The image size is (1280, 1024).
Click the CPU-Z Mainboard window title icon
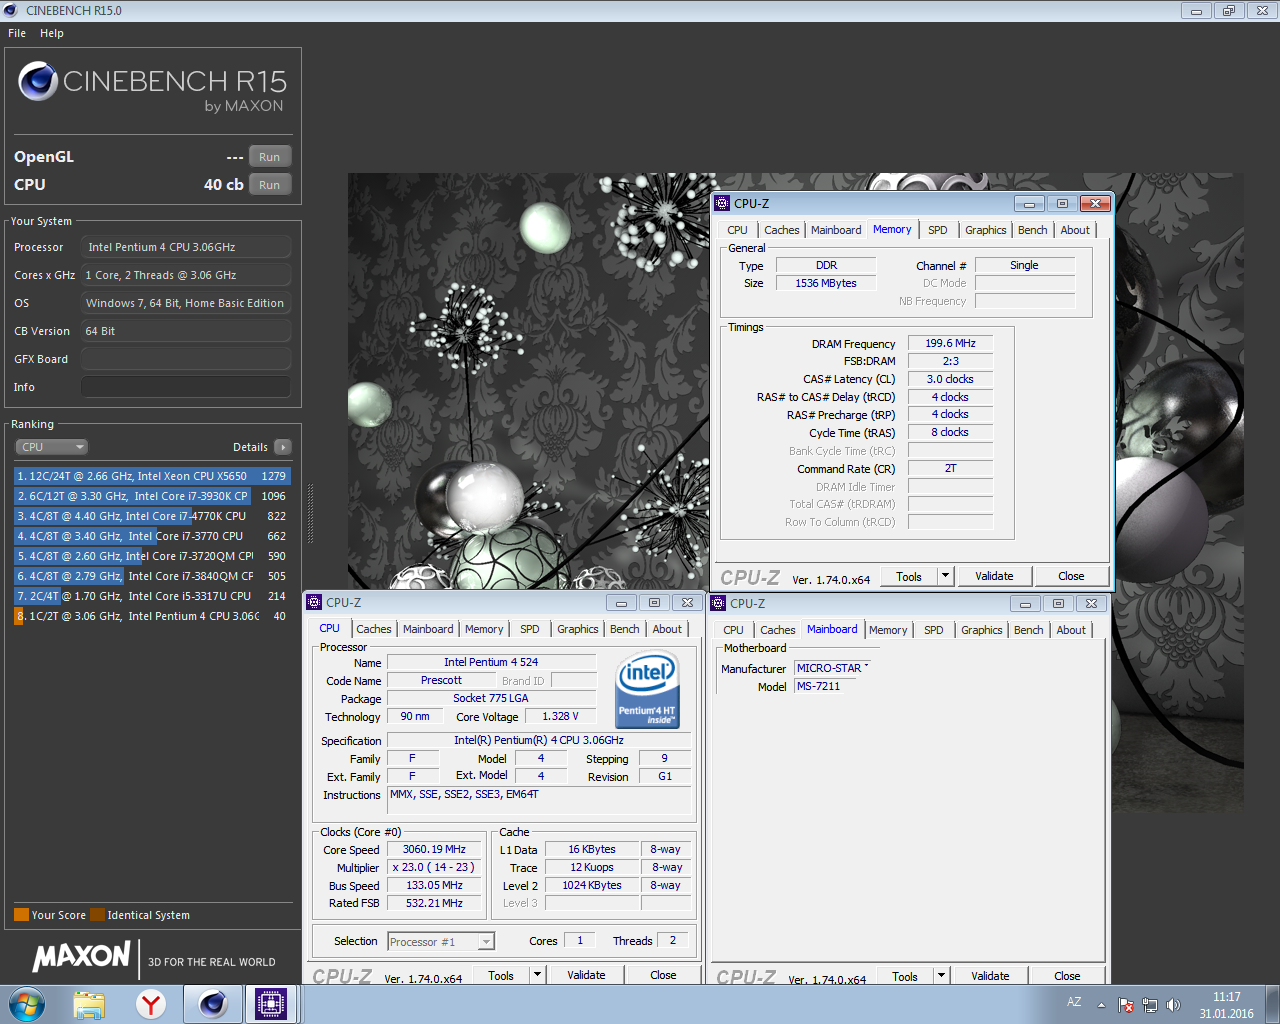[x=718, y=603]
